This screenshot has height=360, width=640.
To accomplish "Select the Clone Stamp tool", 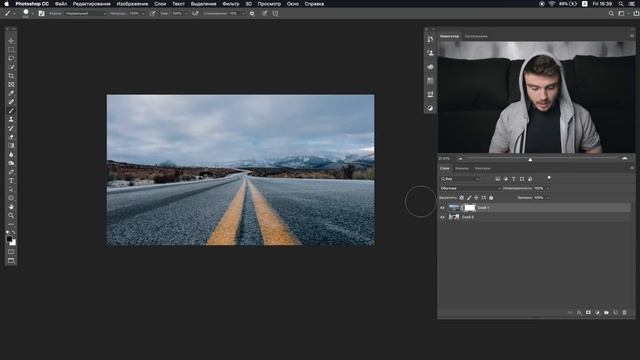I will click(11, 120).
